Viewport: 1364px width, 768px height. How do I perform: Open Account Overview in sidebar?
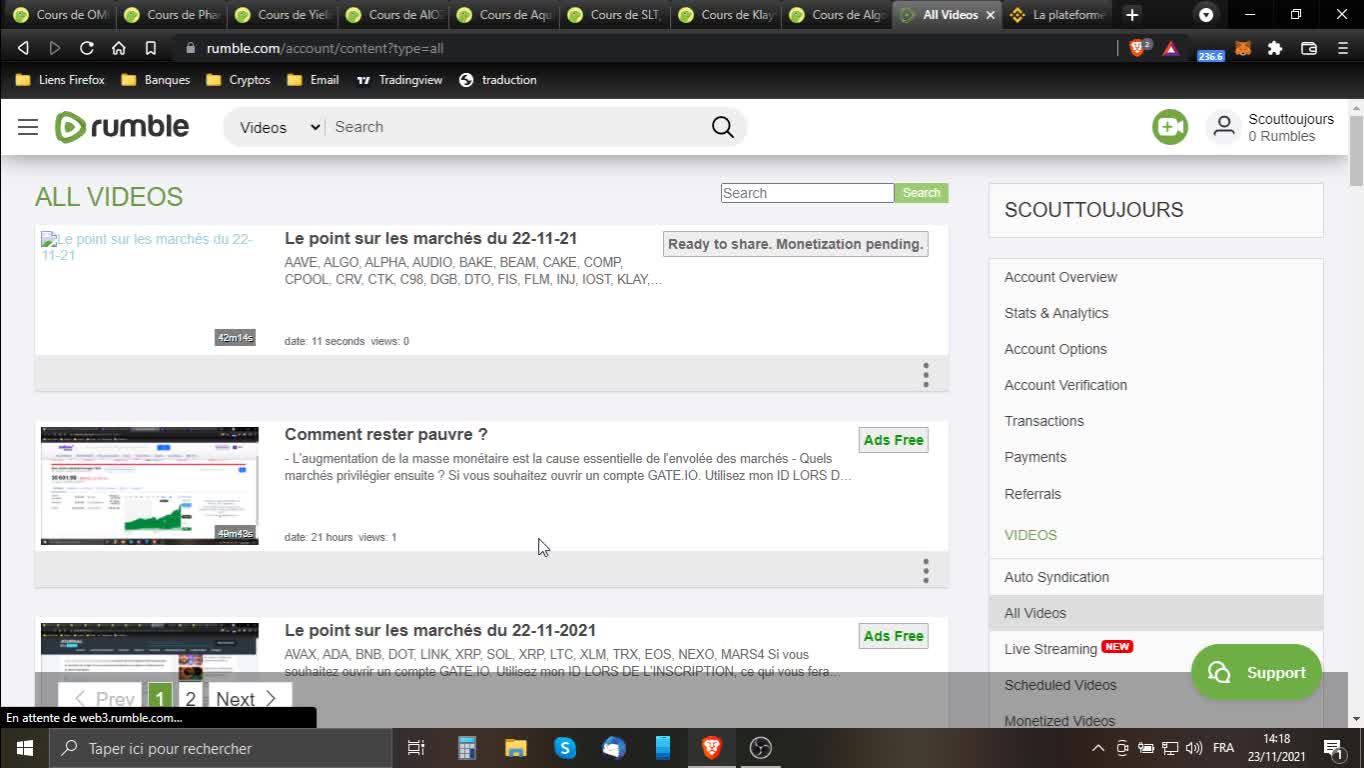(x=1060, y=277)
